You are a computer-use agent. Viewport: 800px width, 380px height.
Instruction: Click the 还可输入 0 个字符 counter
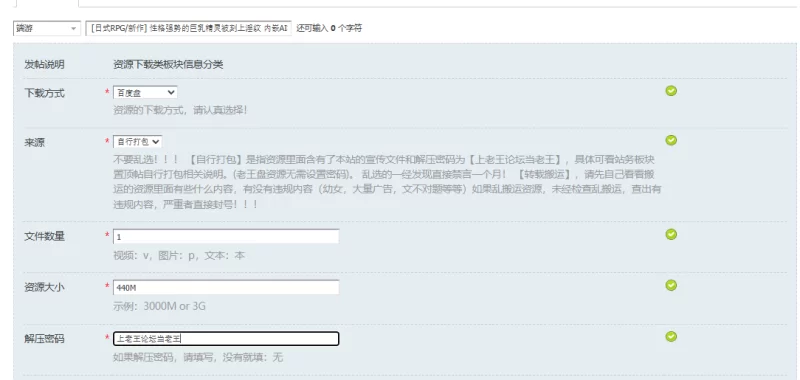[329, 29]
